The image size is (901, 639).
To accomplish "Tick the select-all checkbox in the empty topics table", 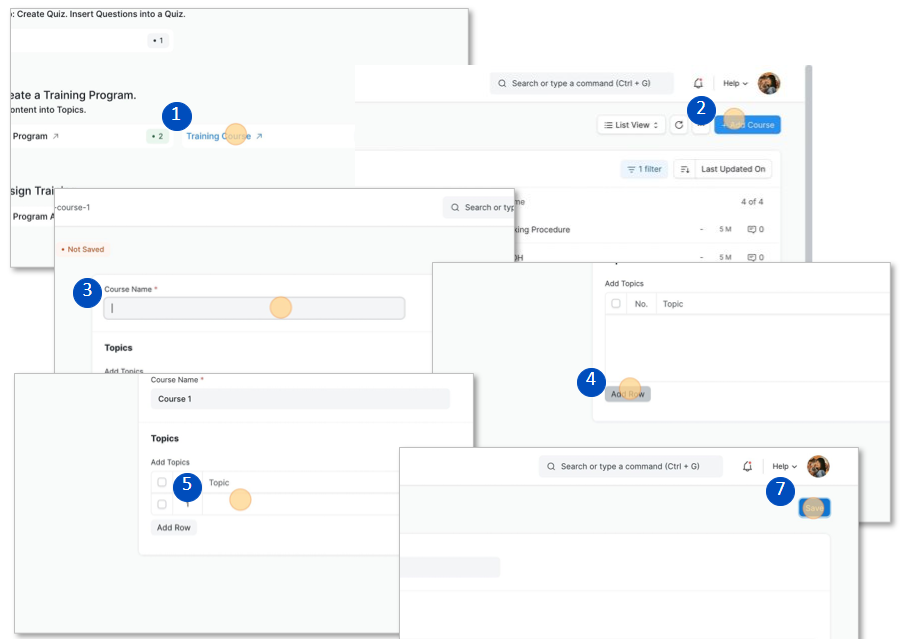I will [x=616, y=304].
